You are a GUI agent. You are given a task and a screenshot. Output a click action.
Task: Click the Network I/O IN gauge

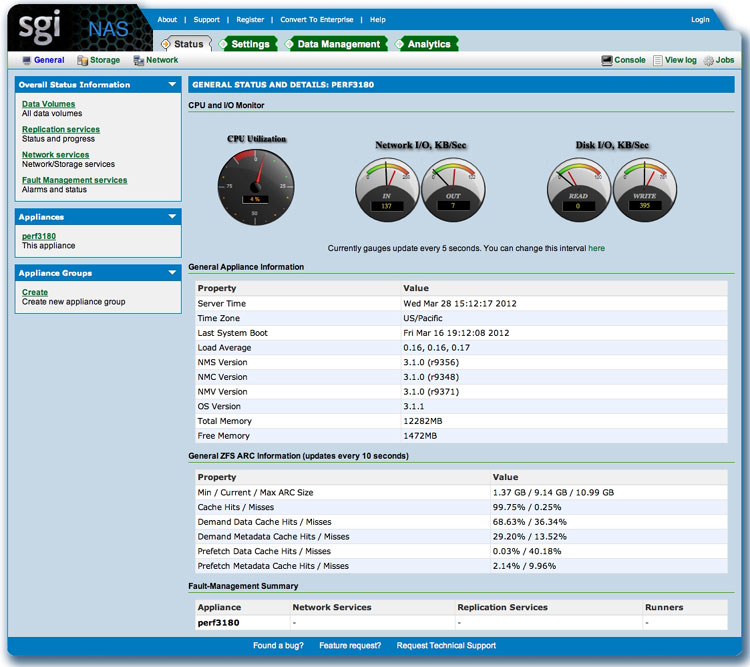[x=387, y=190]
